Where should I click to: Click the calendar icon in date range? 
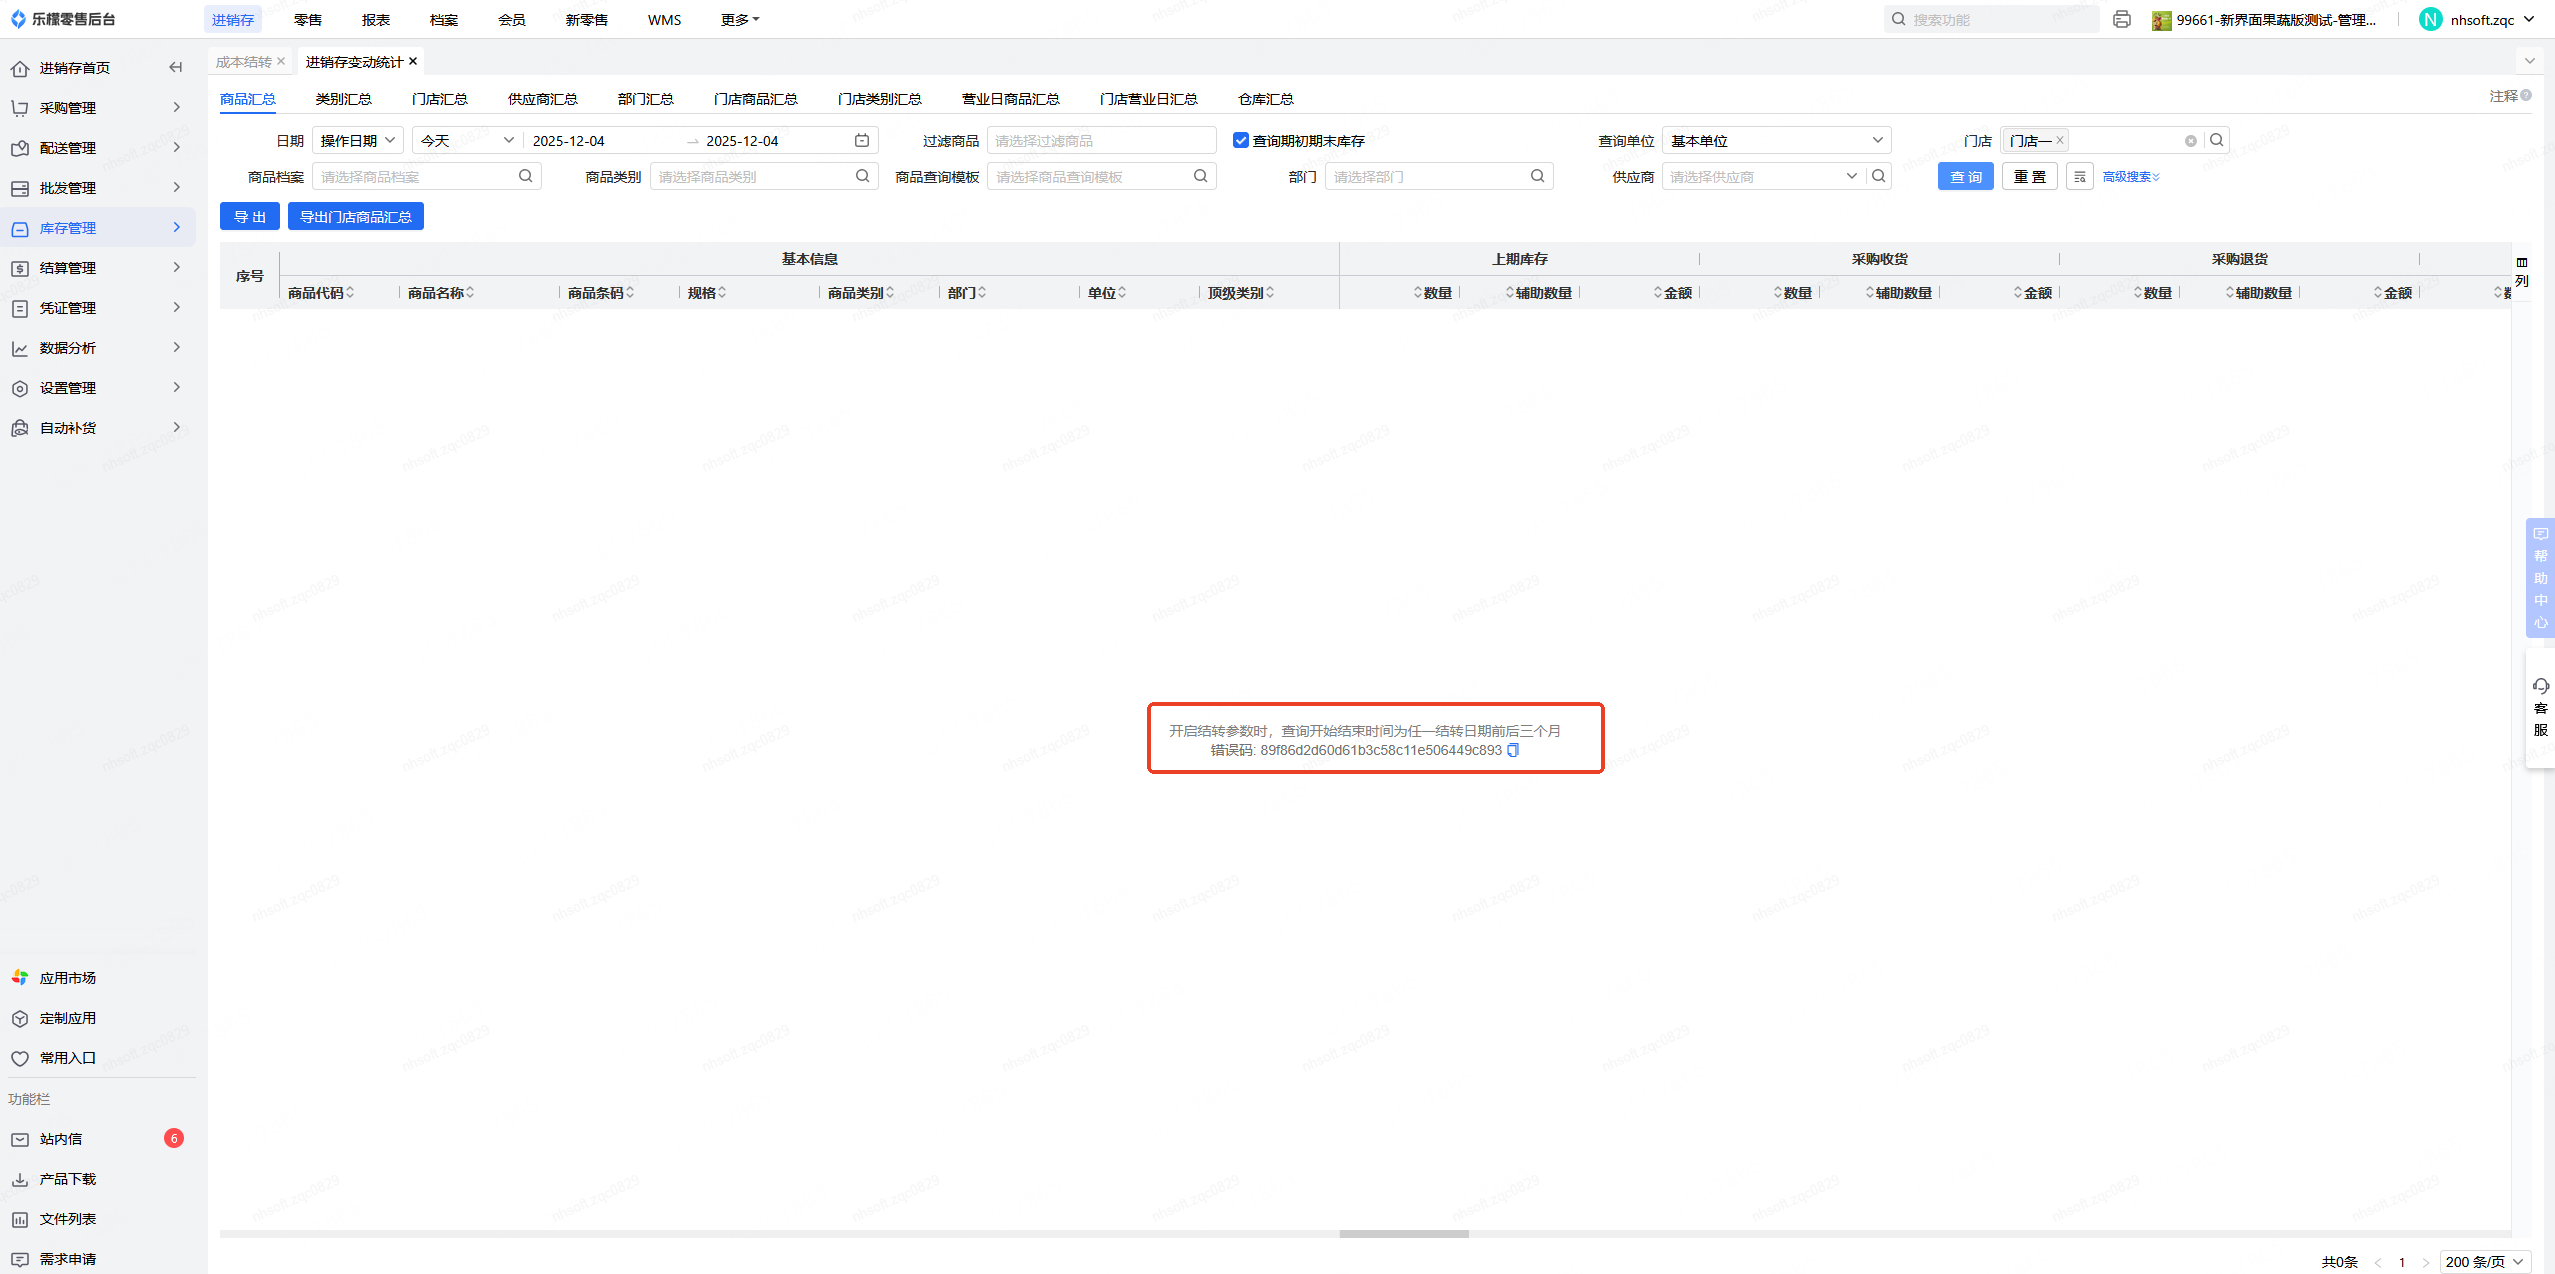point(862,141)
